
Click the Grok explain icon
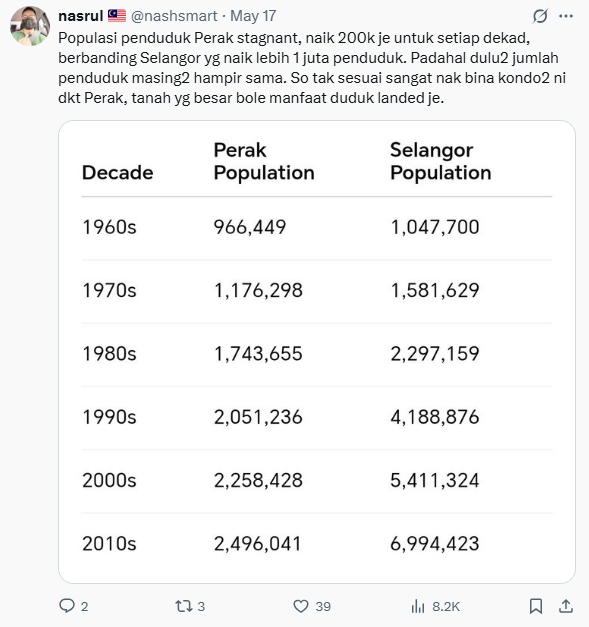[540, 16]
